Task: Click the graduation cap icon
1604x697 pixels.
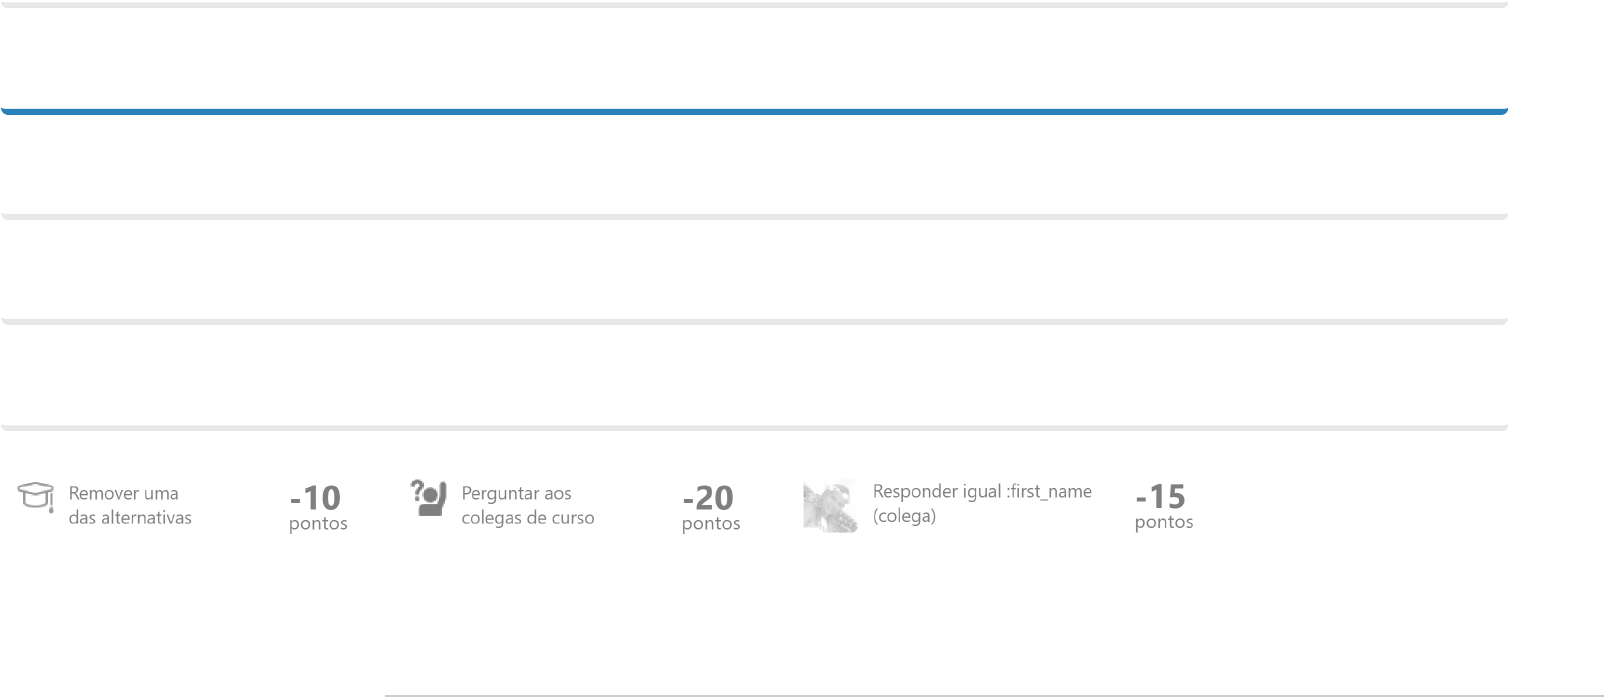Action: pyautogui.click(x=36, y=496)
